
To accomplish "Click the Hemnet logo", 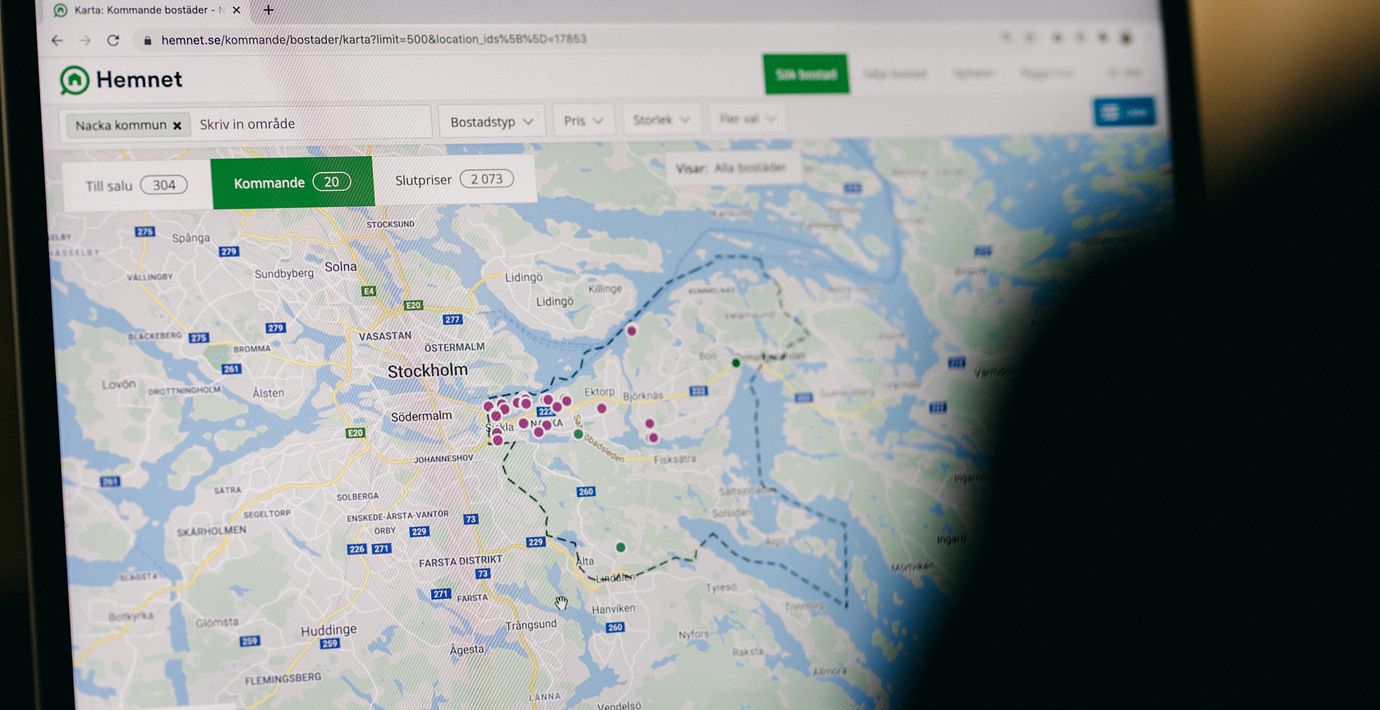I will 121,80.
